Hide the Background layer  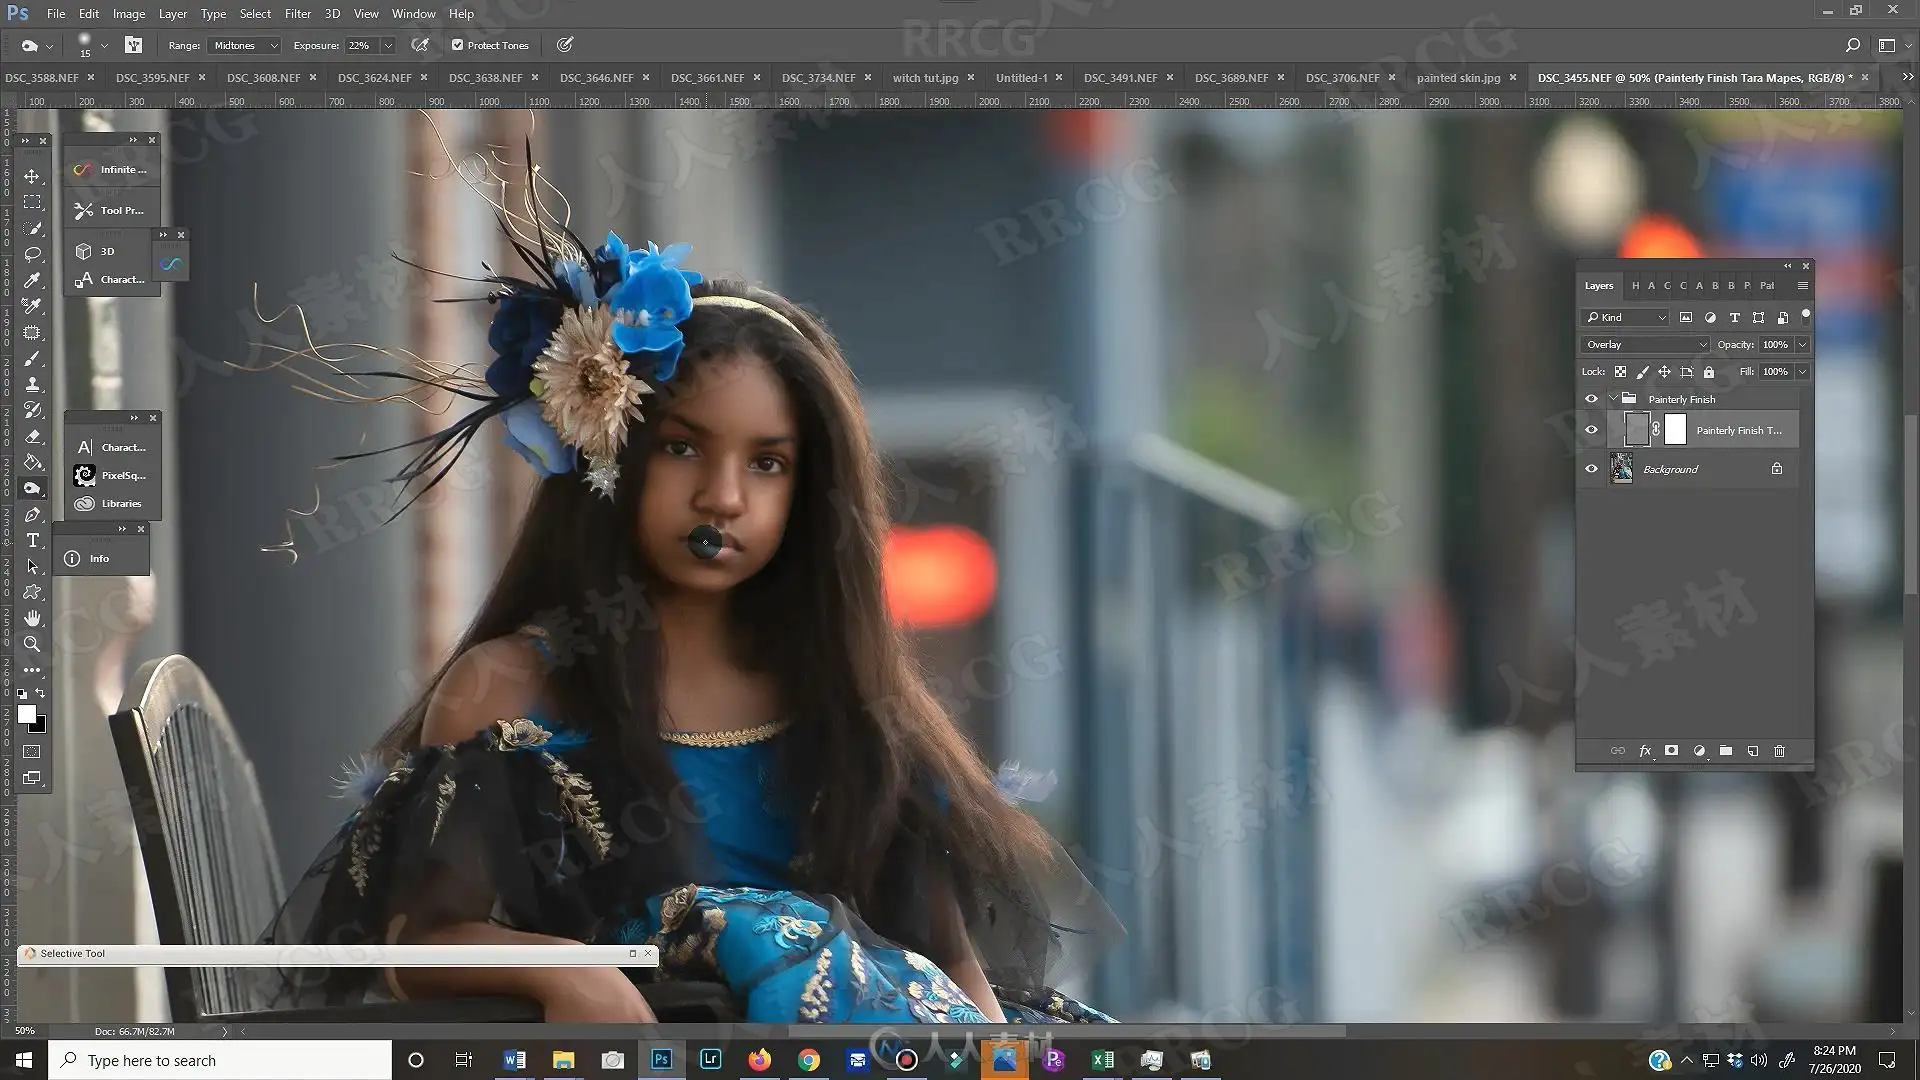coord(1591,468)
